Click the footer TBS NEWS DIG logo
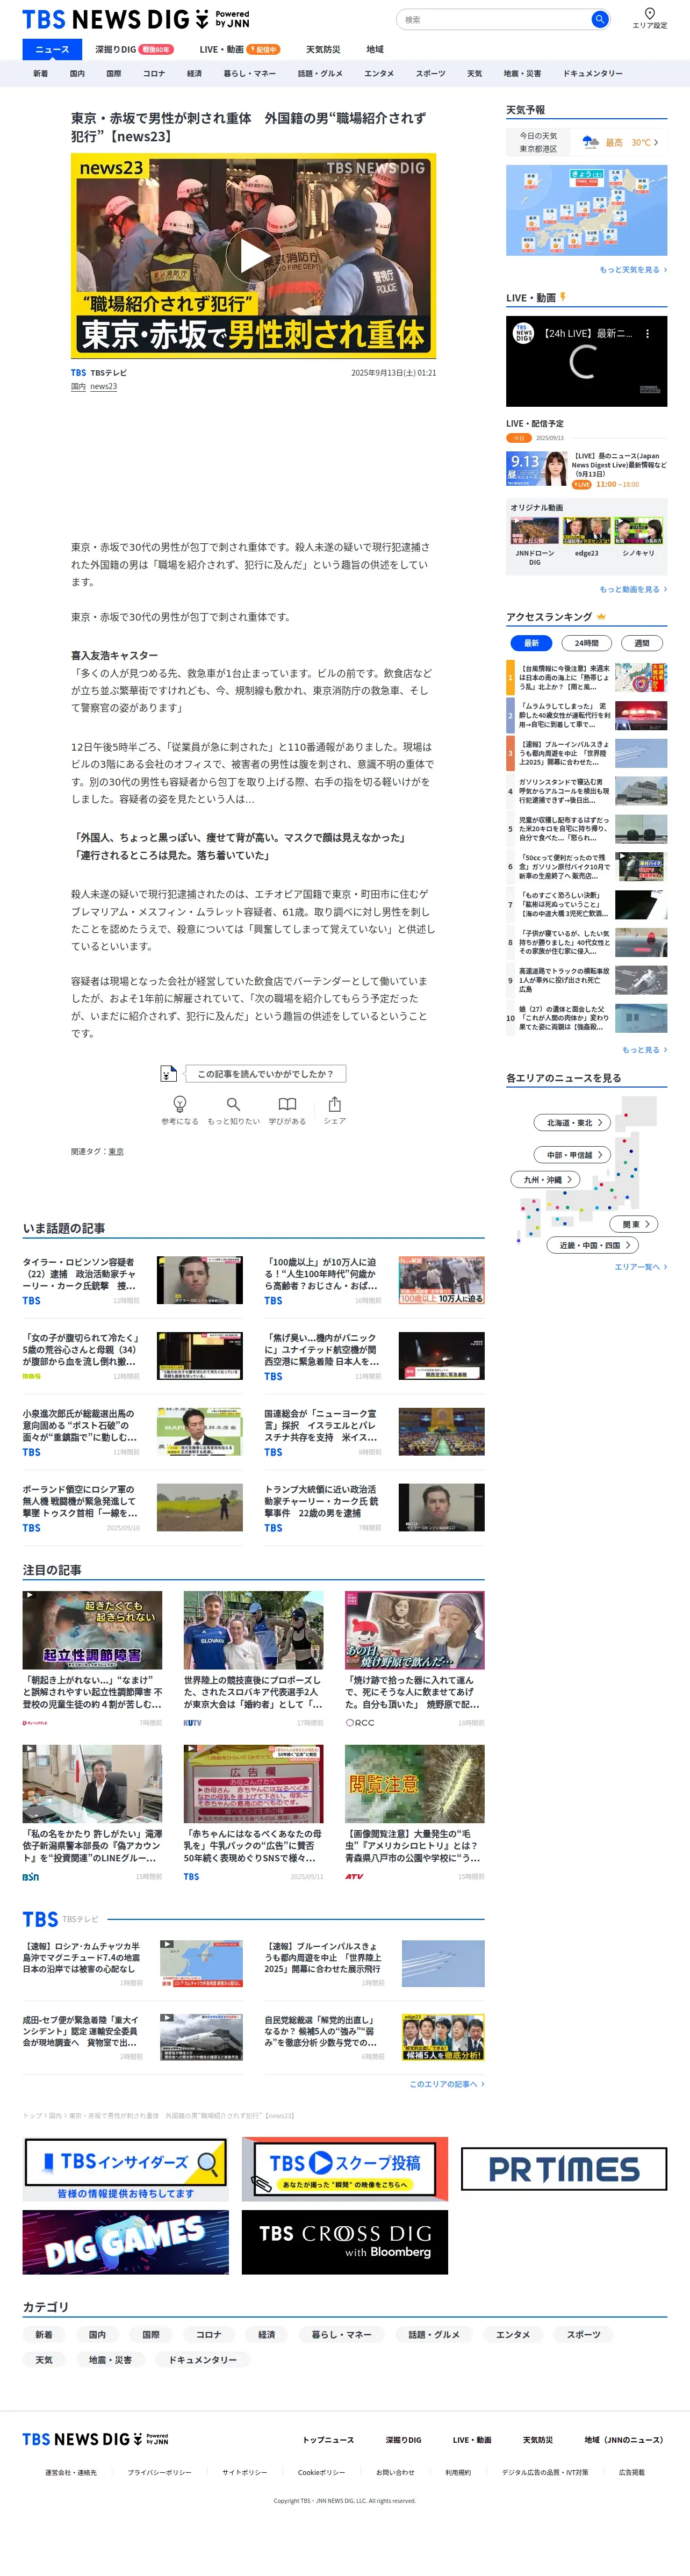Viewport: 690px width, 2576px height. [x=95, y=2440]
